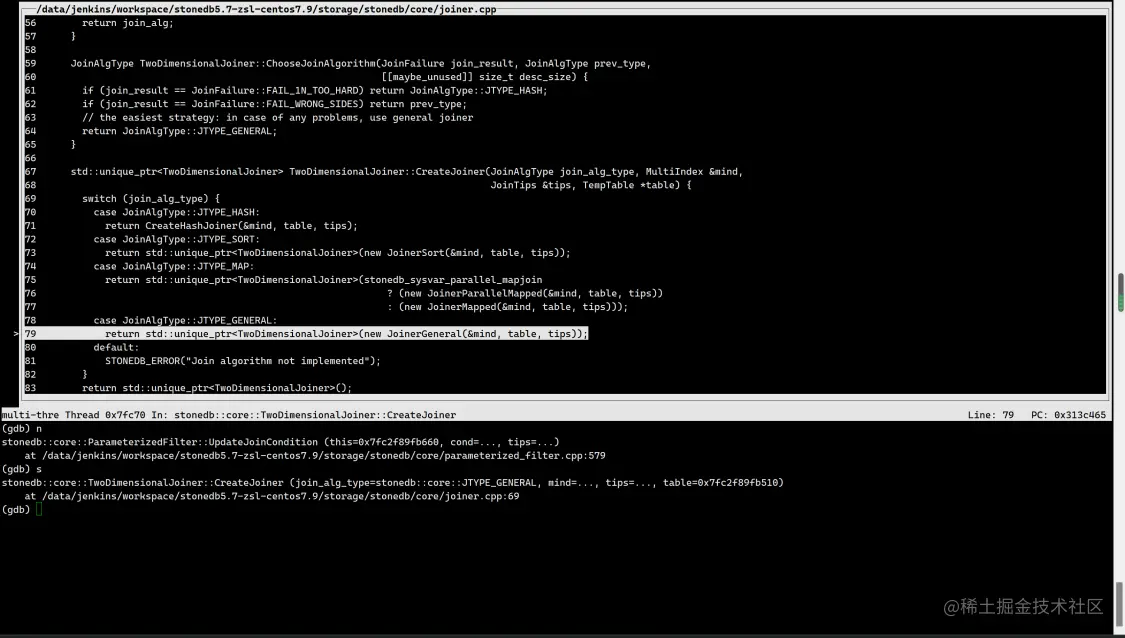This screenshot has width=1125, height=638.
Task: Click the upper vertical scrollbar thumb
Action: click(1120, 292)
